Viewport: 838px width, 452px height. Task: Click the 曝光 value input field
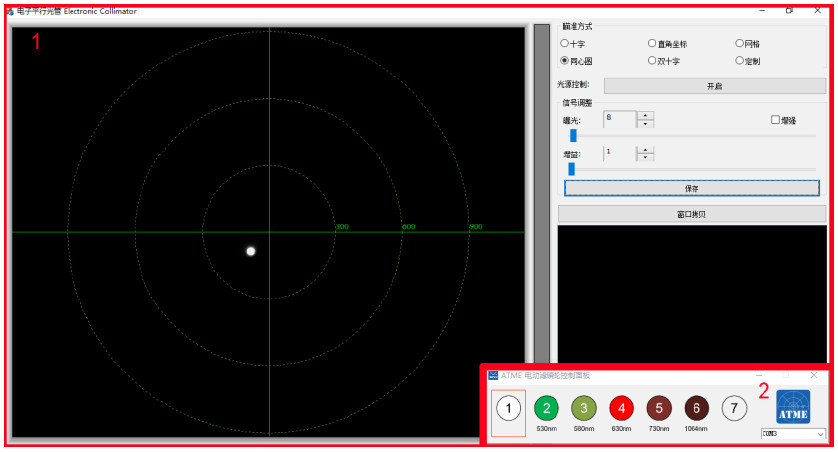click(619, 119)
